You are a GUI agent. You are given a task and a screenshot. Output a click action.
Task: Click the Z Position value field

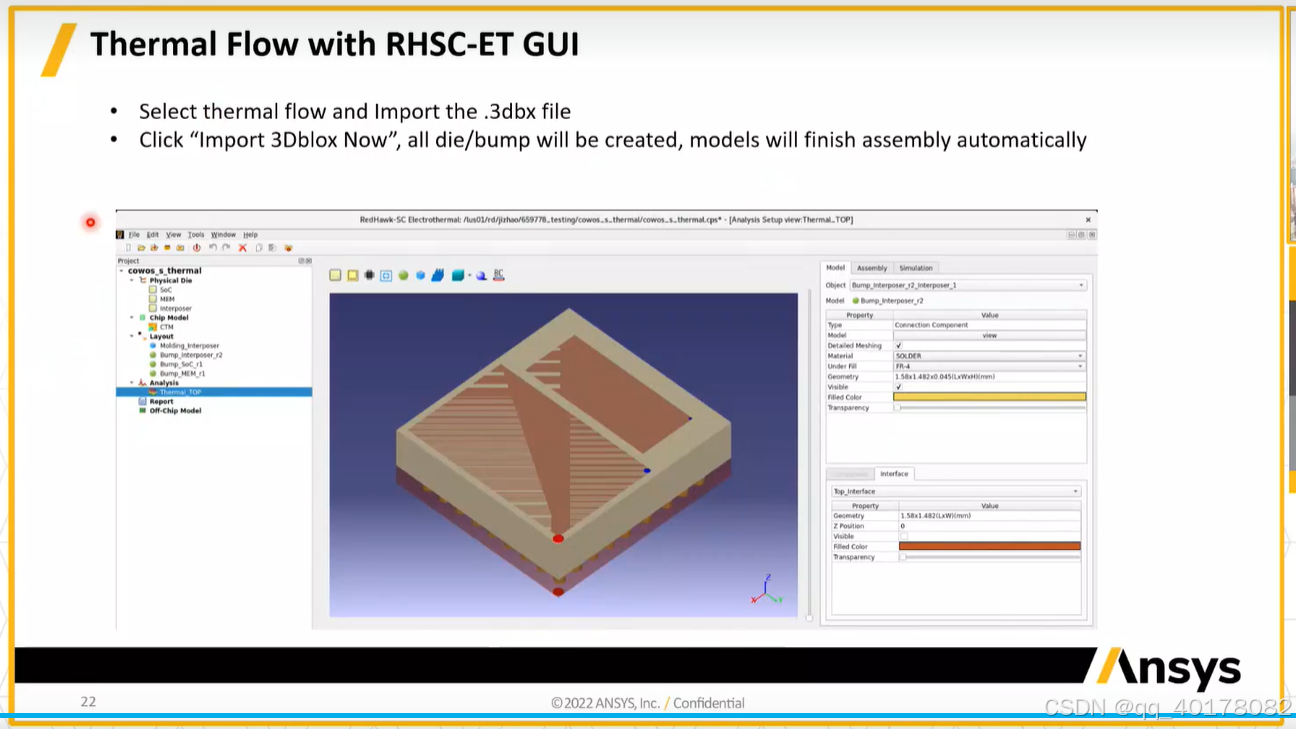(990, 526)
